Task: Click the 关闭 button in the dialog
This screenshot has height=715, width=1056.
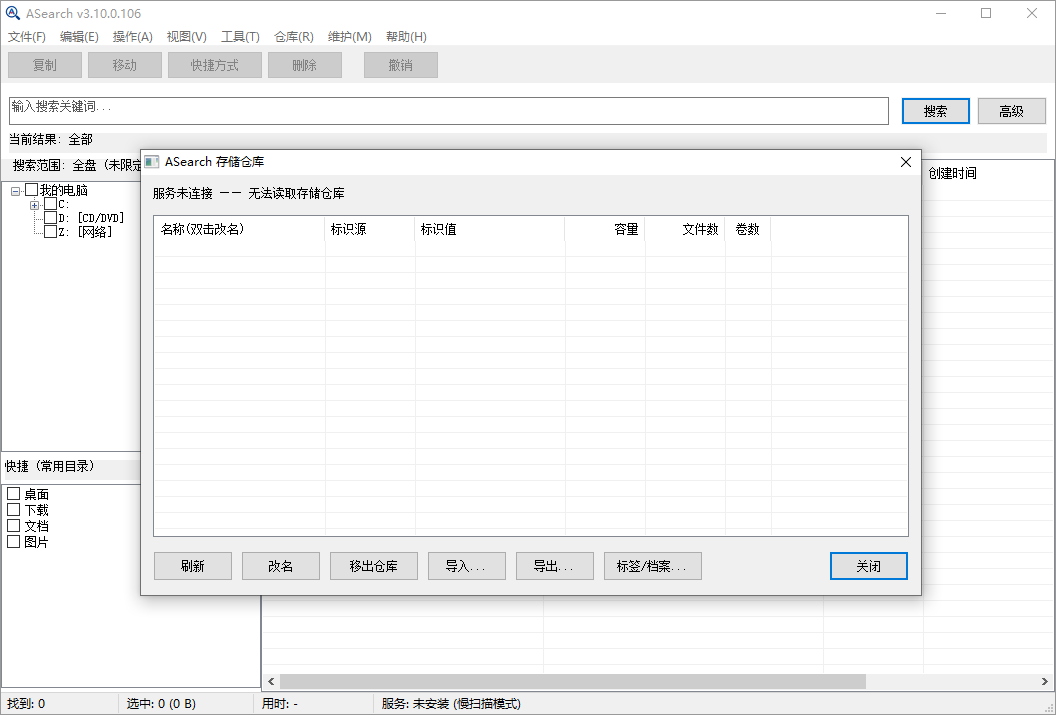Action: pos(869,566)
